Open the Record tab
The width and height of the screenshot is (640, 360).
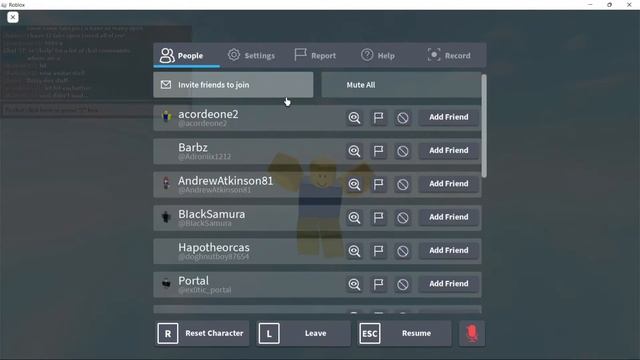pos(449,55)
